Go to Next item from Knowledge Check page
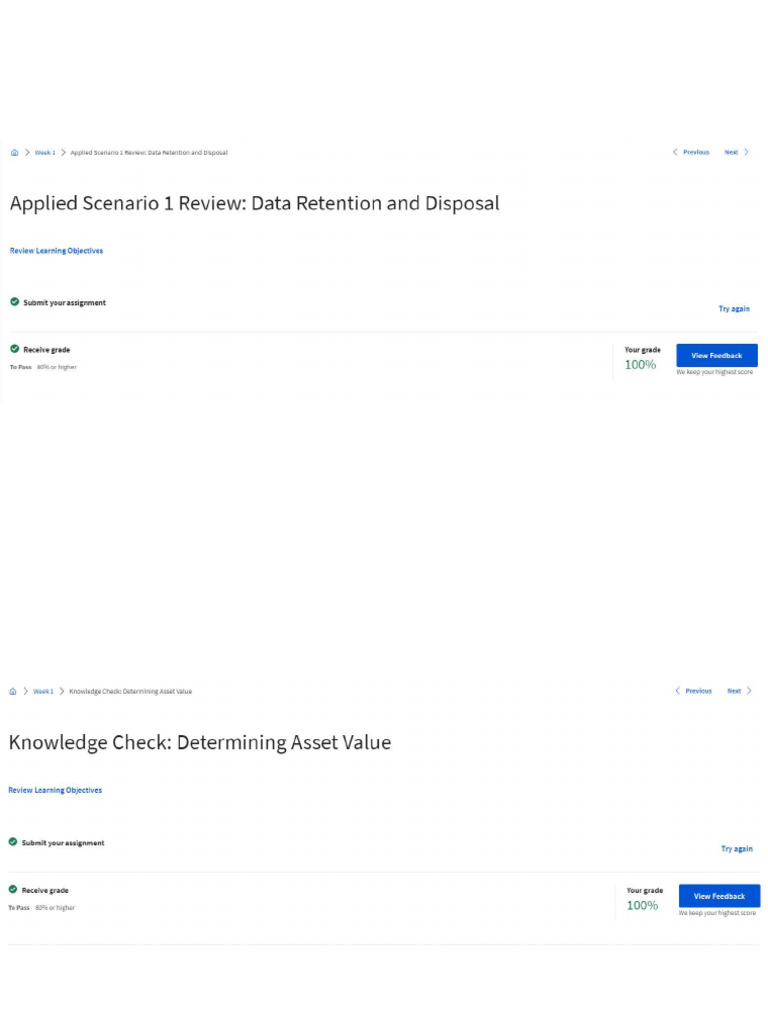Viewport: 768px width, 1024px height. click(x=734, y=691)
